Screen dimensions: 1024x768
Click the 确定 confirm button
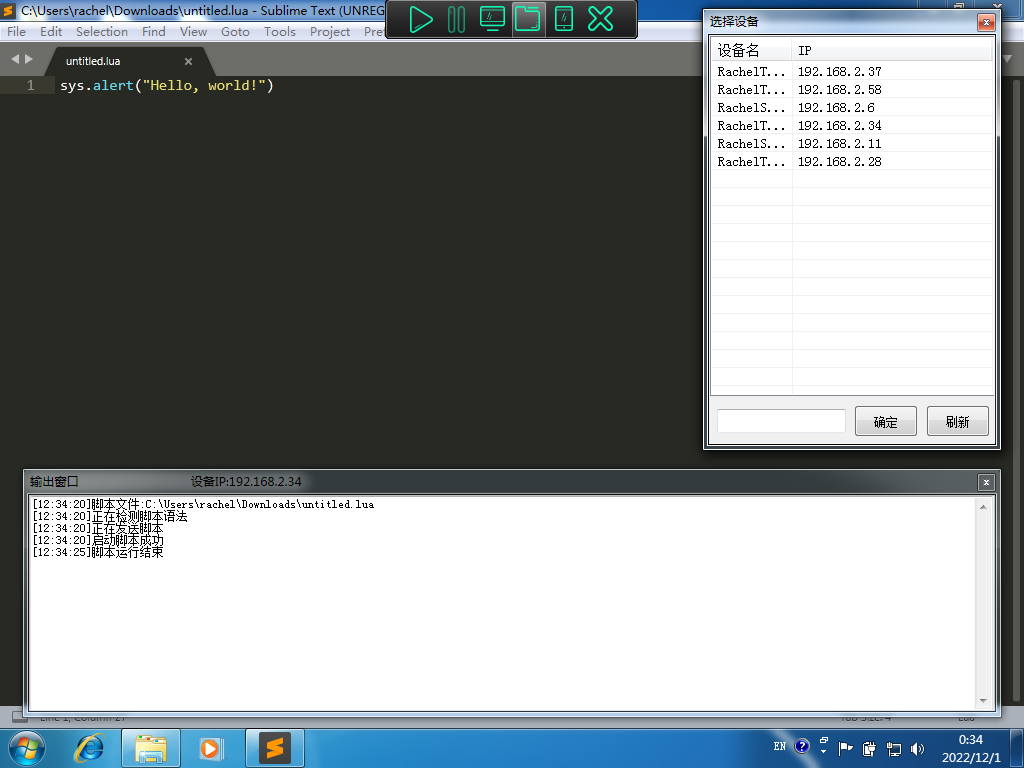point(885,421)
